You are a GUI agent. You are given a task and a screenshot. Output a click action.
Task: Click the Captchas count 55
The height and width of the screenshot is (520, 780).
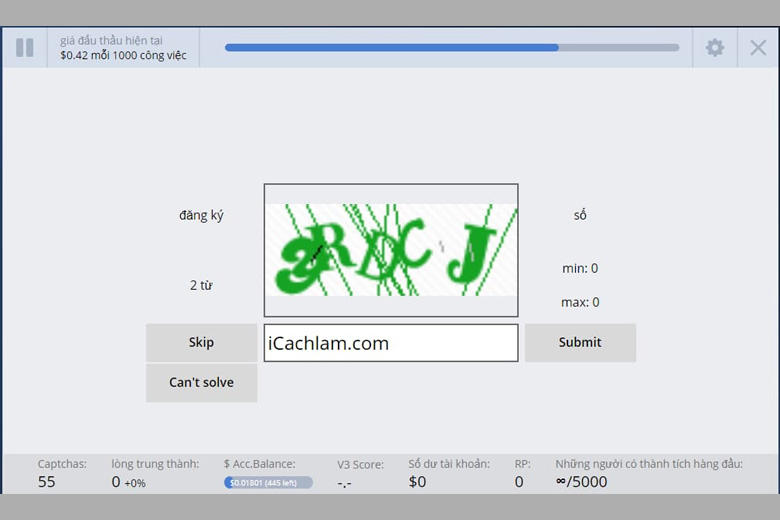coord(47,482)
